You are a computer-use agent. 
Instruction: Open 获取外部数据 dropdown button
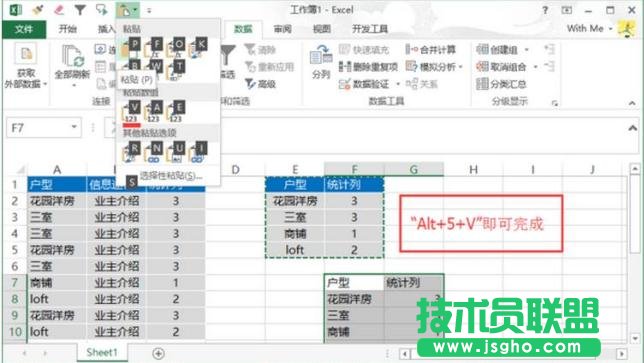coord(25,66)
